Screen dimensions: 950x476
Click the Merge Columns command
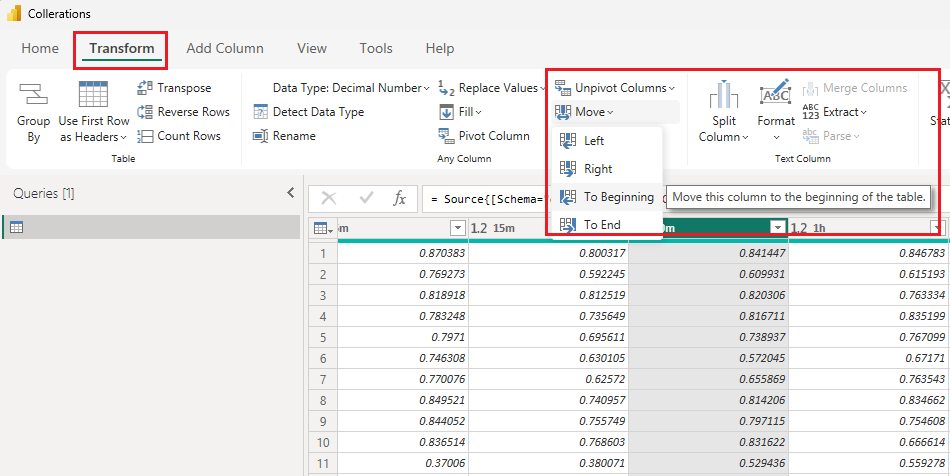pos(855,88)
